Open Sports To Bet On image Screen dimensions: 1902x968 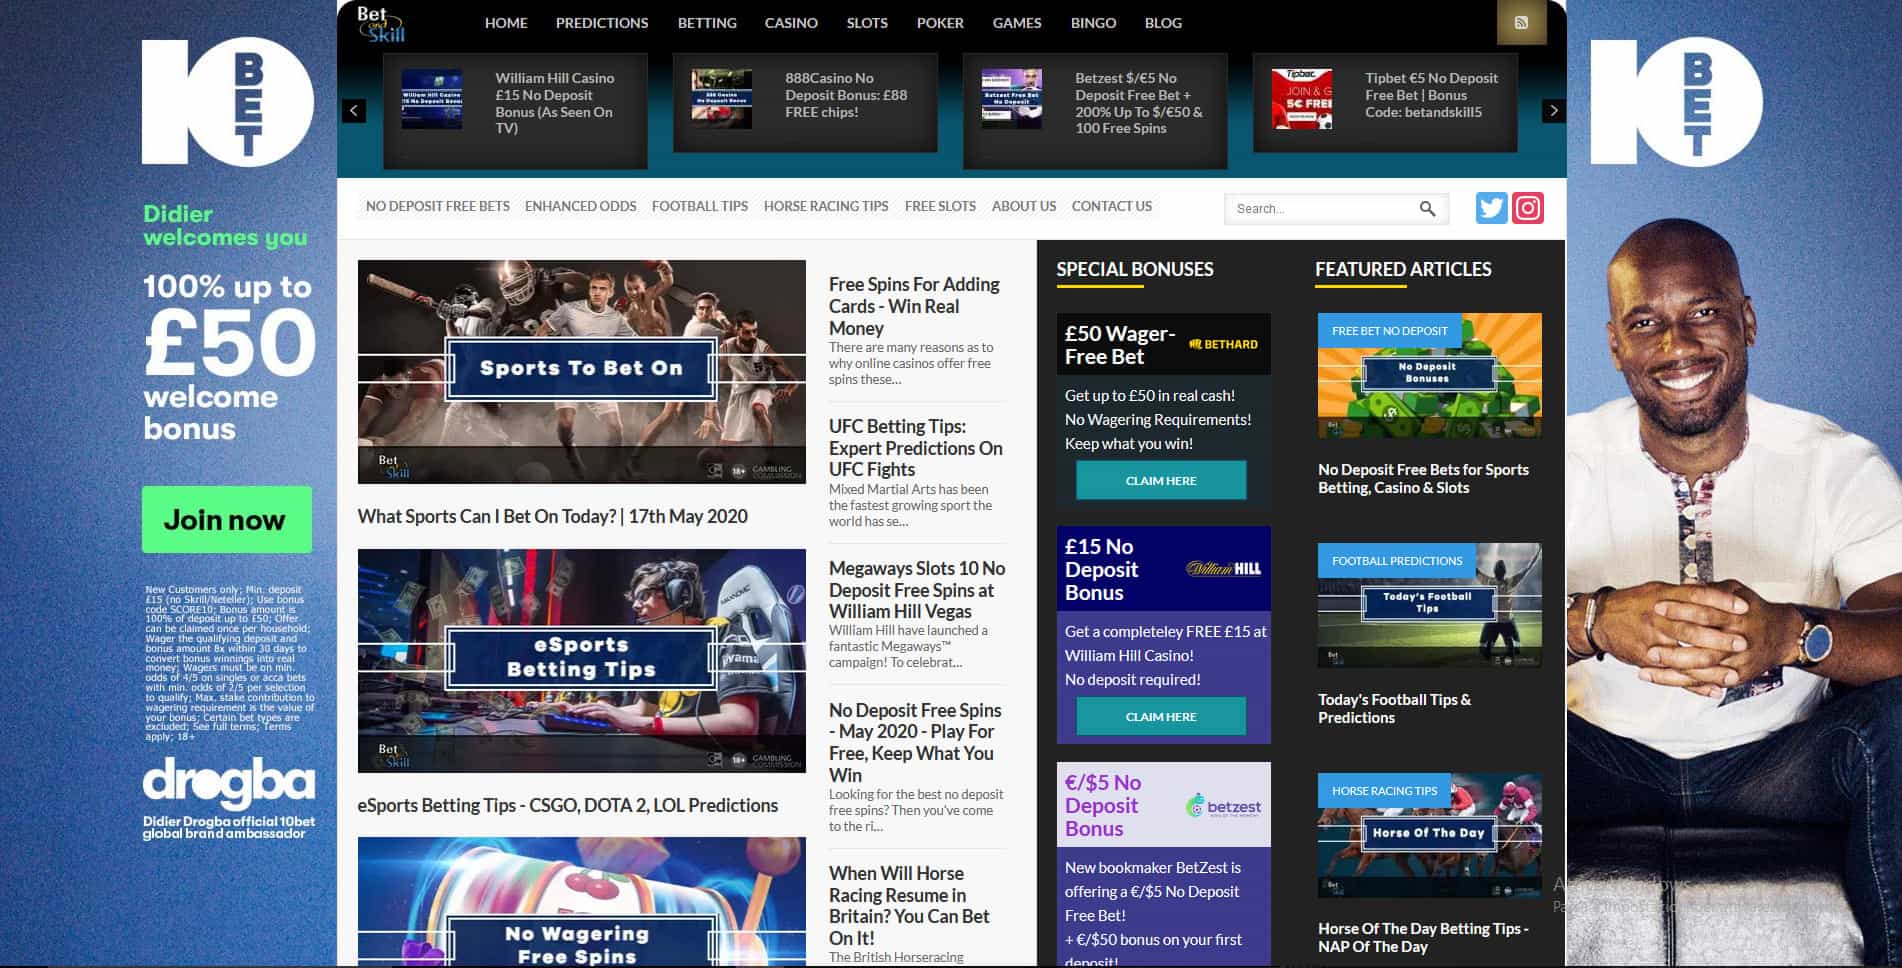click(x=582, y=372)
